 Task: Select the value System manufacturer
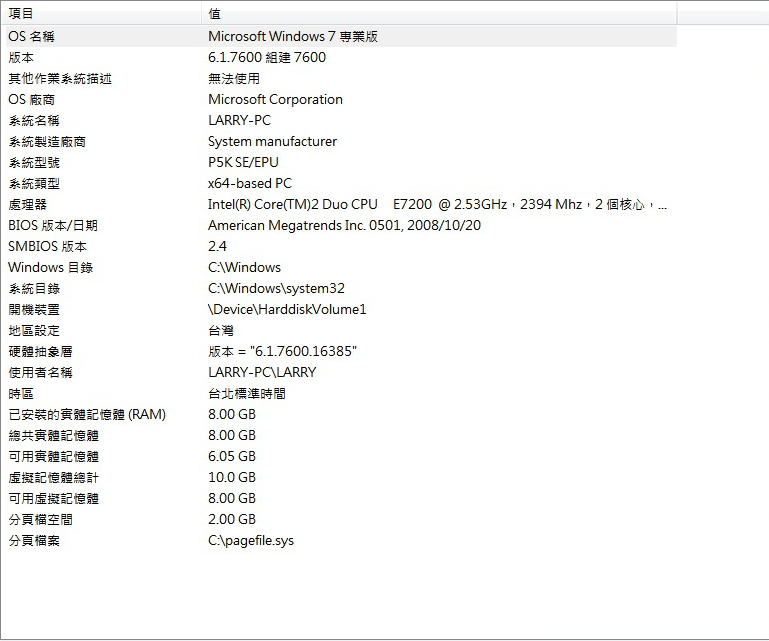click(272, 142)
